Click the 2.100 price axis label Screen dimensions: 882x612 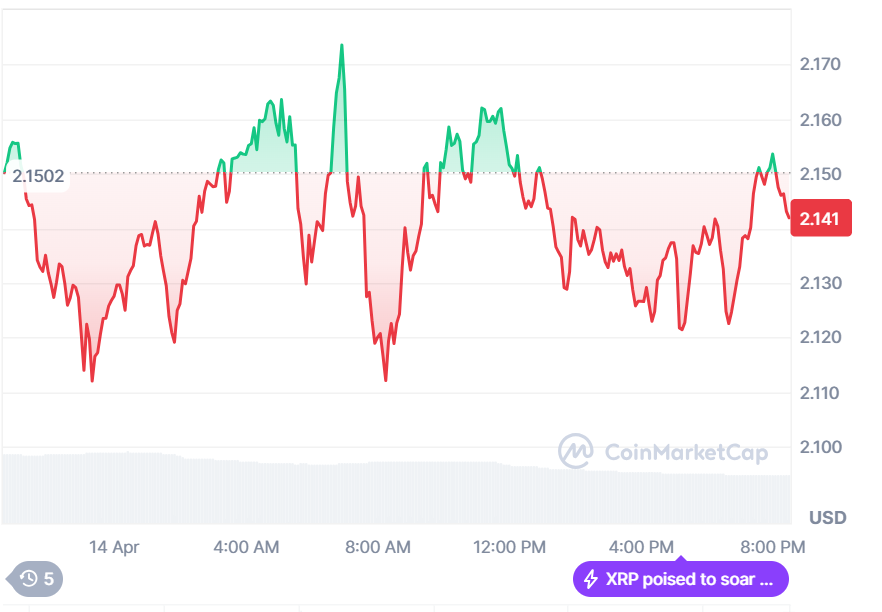click(x=820, y=447)
